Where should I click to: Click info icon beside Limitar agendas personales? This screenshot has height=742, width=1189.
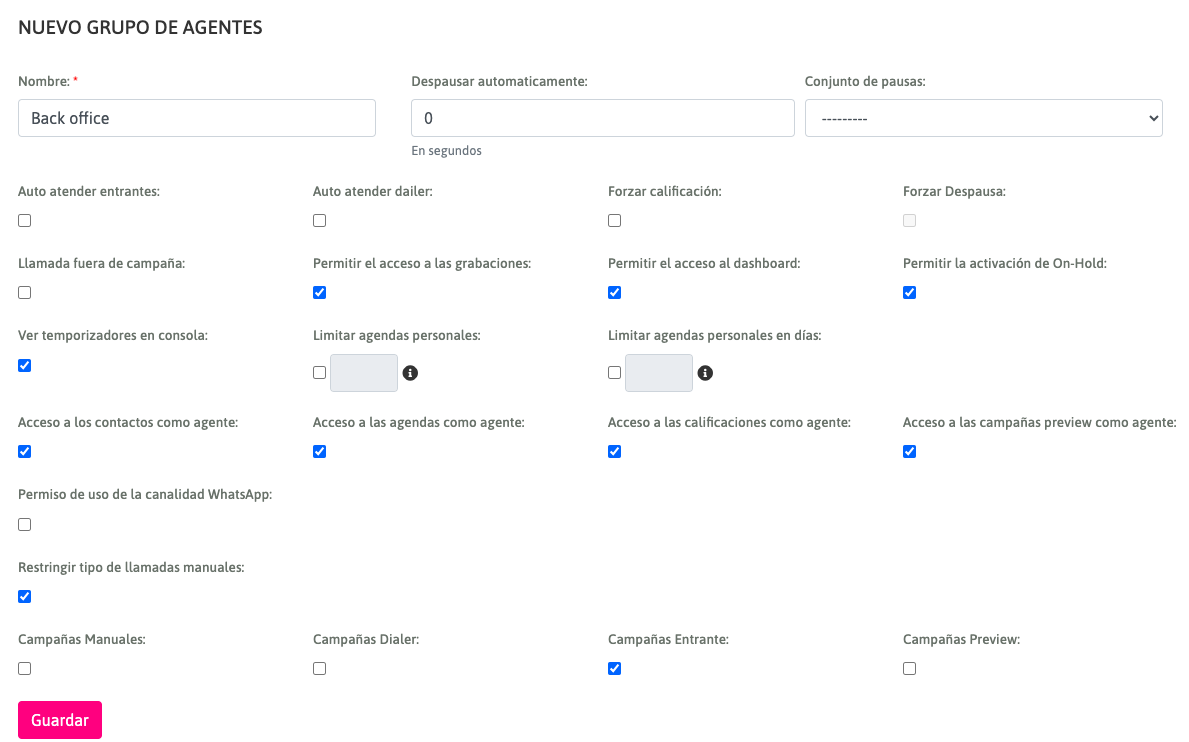point(409,373)
